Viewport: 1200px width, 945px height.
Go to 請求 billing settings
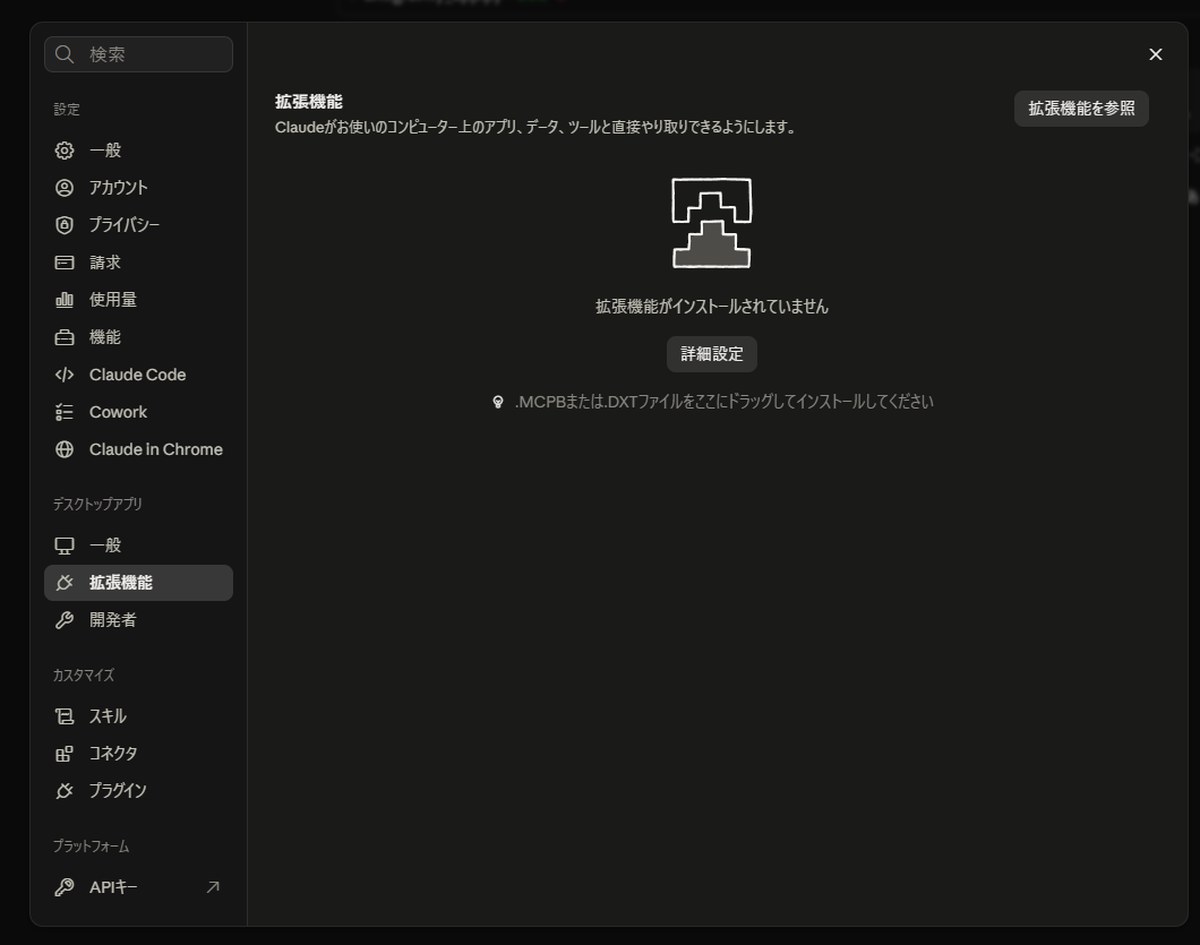139,263
